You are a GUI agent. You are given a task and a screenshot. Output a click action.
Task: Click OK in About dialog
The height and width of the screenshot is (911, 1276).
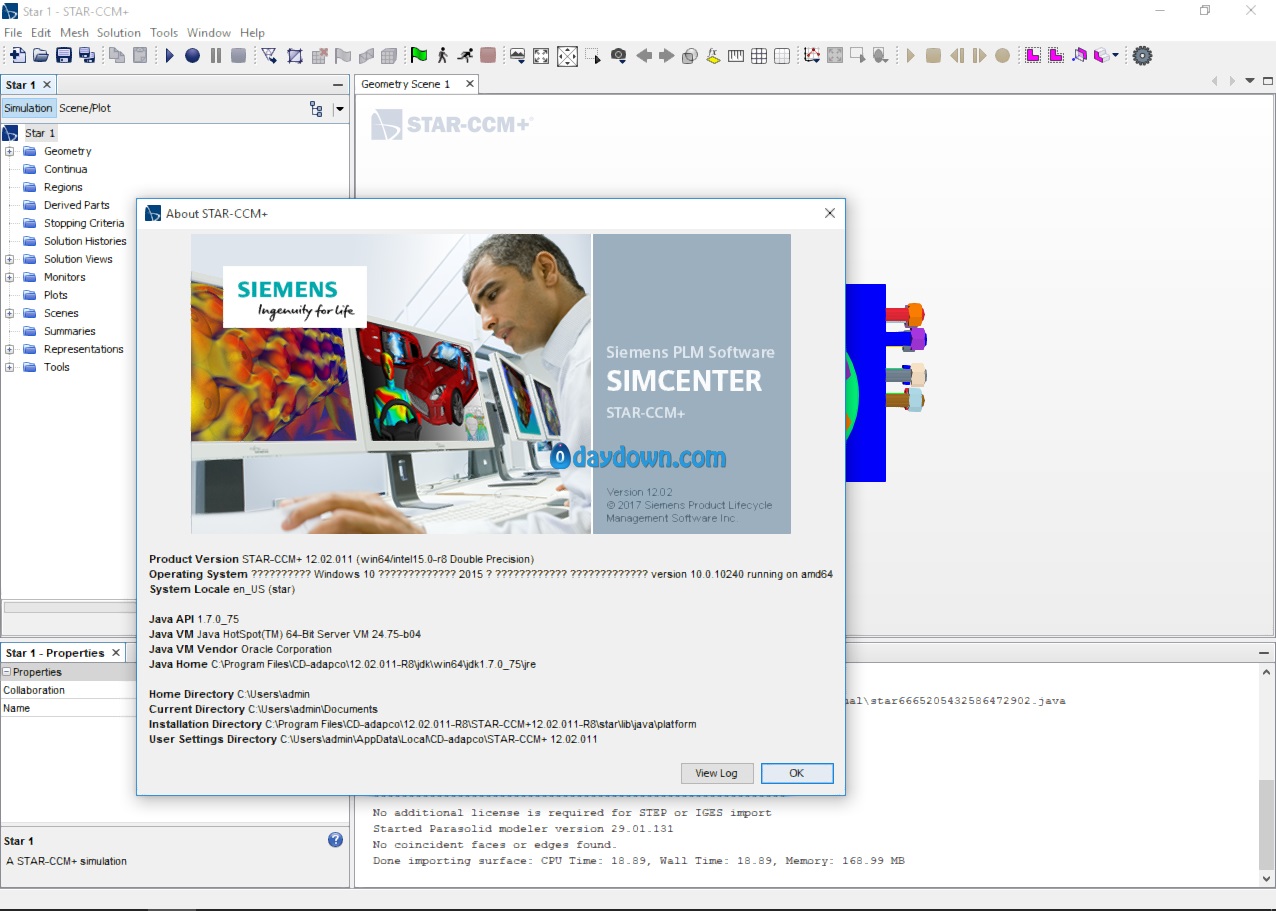click(x=796, y=773)
